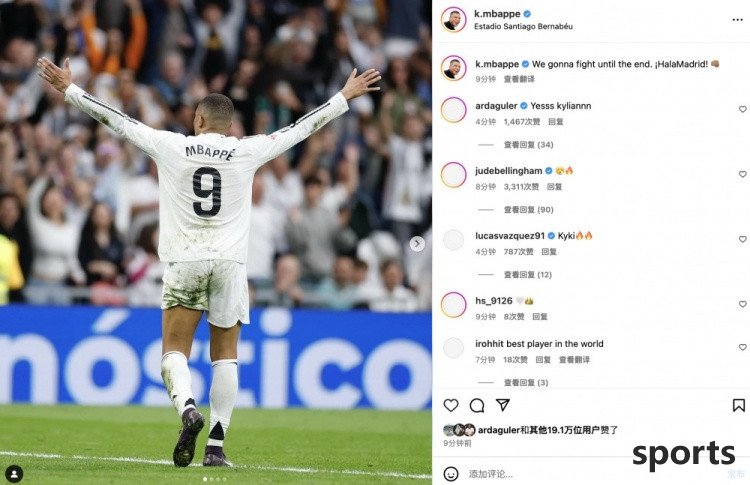Viewport: 750px width, 485px height.
Task: Open the three-dot more options menu
Action: tap(737, 20)
